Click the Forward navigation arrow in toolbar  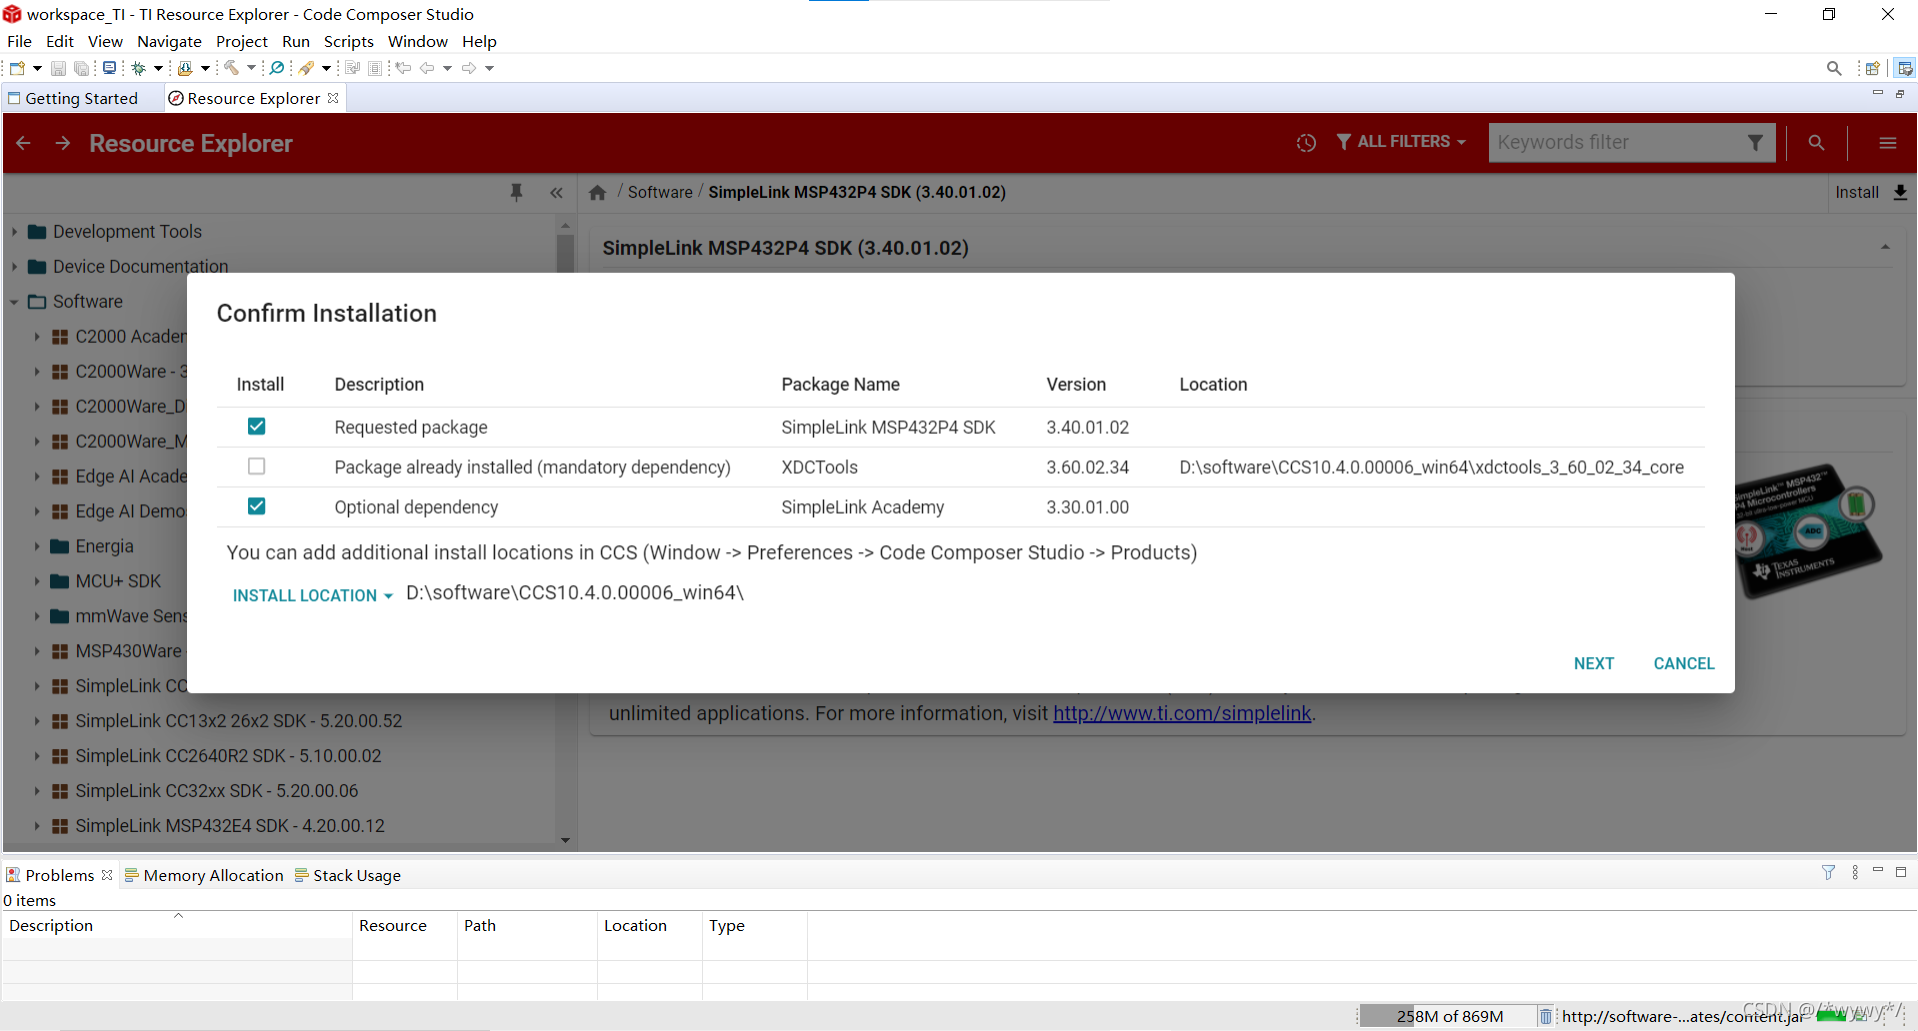point(469,68)
